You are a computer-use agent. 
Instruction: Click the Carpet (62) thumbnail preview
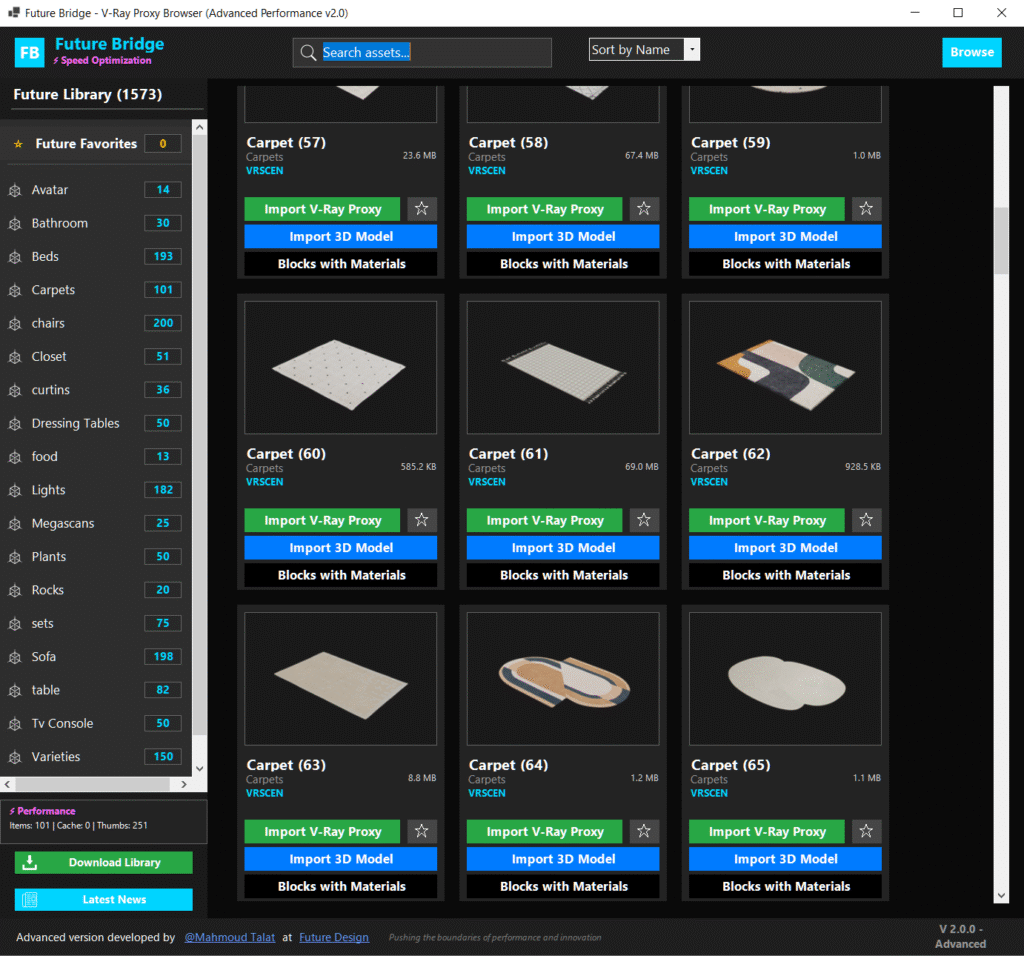[785, 368]
